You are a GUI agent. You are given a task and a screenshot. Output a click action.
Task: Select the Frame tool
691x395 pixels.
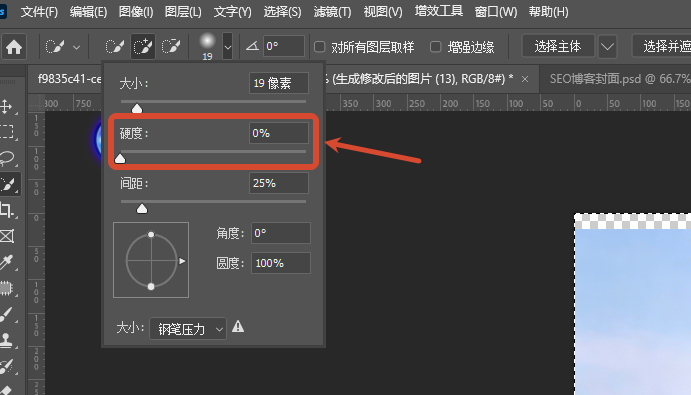coord(7,236)
